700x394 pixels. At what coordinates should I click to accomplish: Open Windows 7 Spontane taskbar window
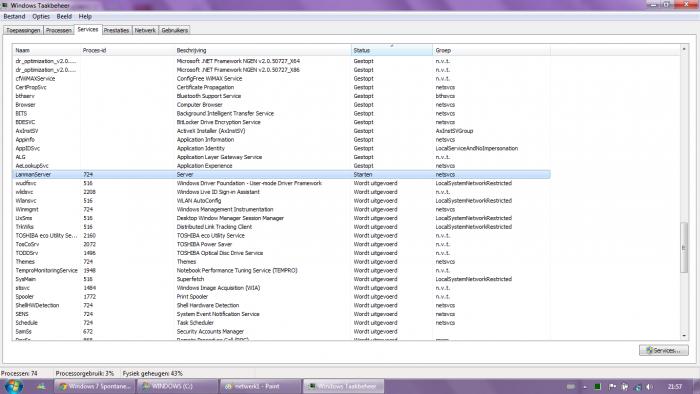[x=95, y=386]
